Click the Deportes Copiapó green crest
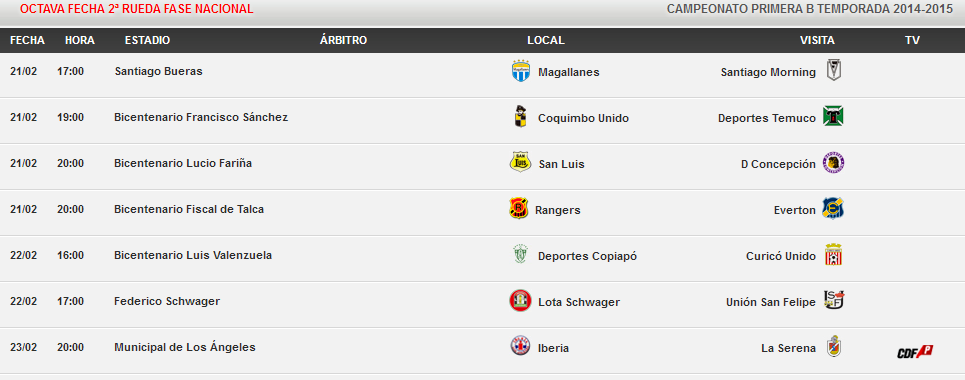This screenshot has width=965, height=380. click(521, 254)
